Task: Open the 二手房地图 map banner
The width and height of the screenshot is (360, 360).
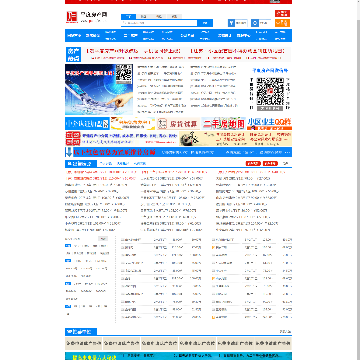Action: 224,124
